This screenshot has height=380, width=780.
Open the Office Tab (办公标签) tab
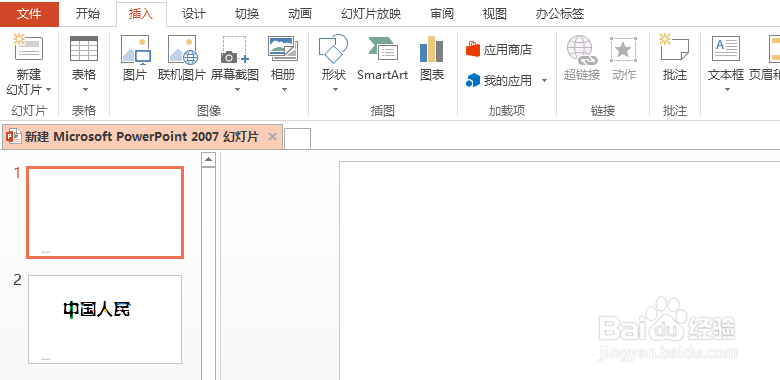(x=560, y=14)
